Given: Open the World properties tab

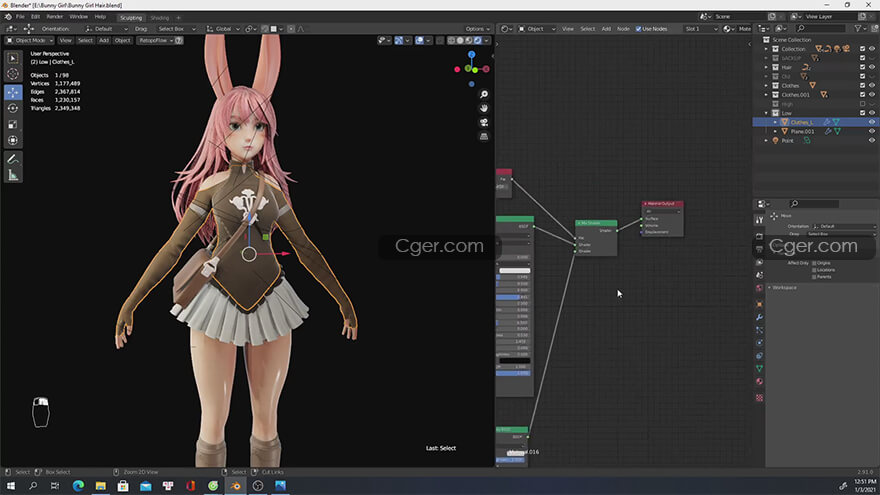Looking at the screenshot, I should click(x=759, y=288).
